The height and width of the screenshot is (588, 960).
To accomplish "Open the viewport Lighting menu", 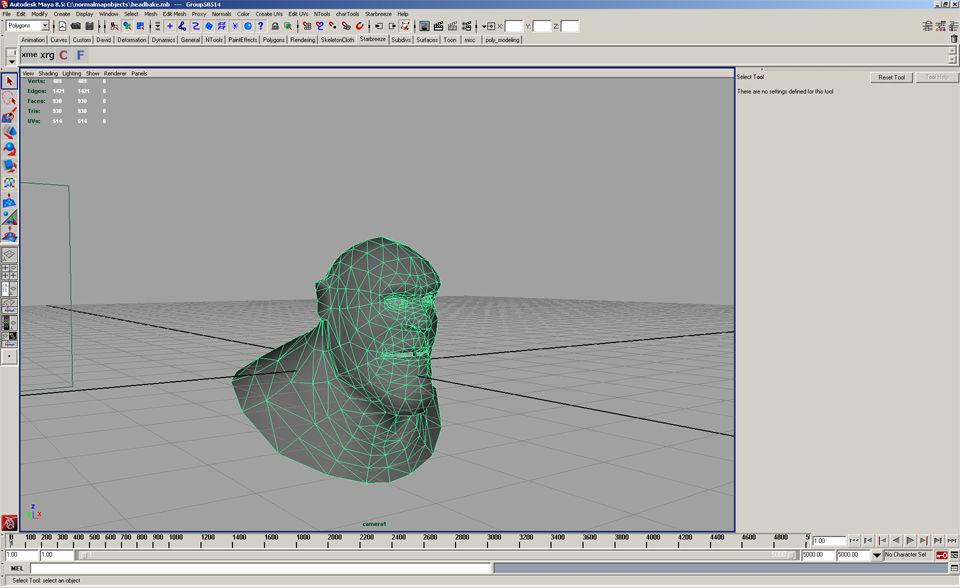I will pyautogui.click(x=72, y=74).
